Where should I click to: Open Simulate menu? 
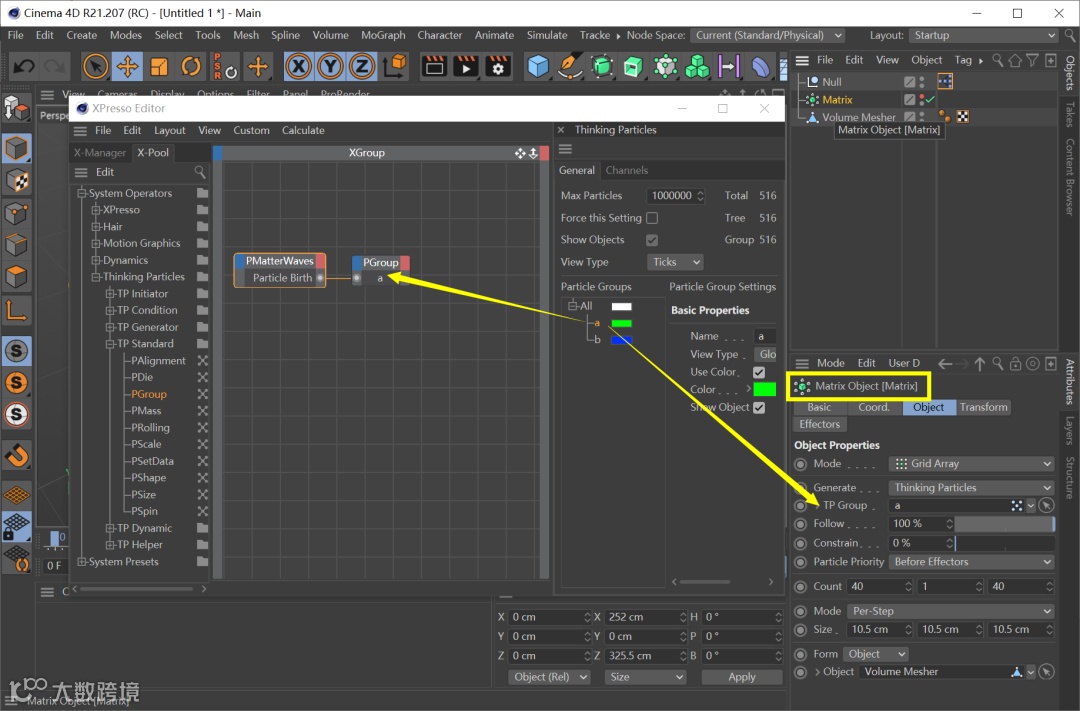(547, 35)
